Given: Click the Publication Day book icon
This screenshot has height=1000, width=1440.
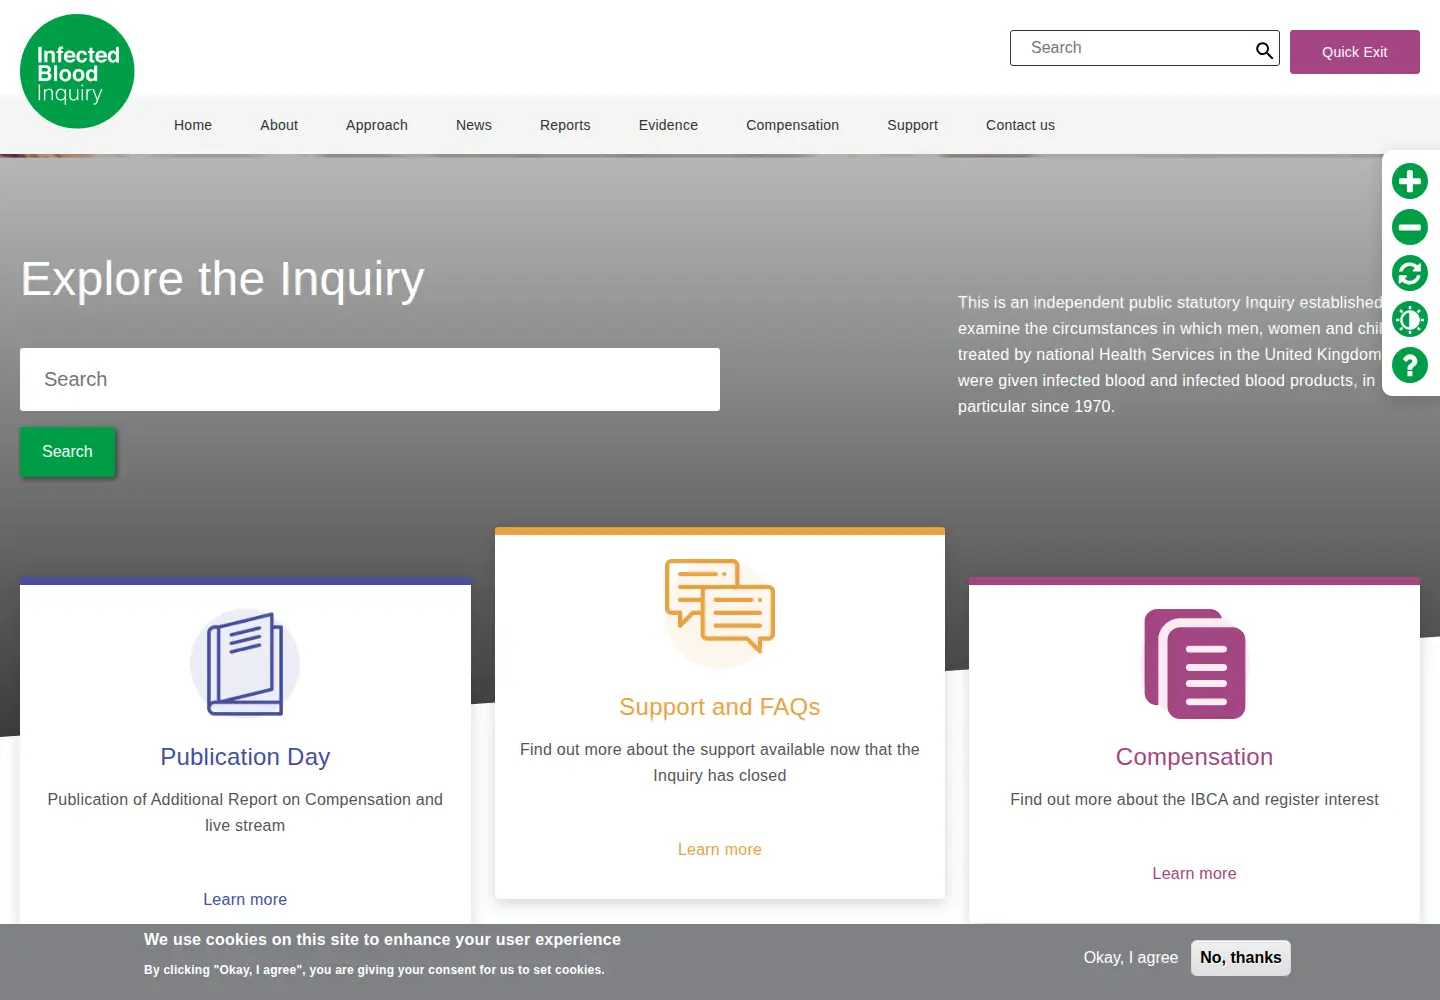Looking at the screenshot, I should tap(245, 664).
